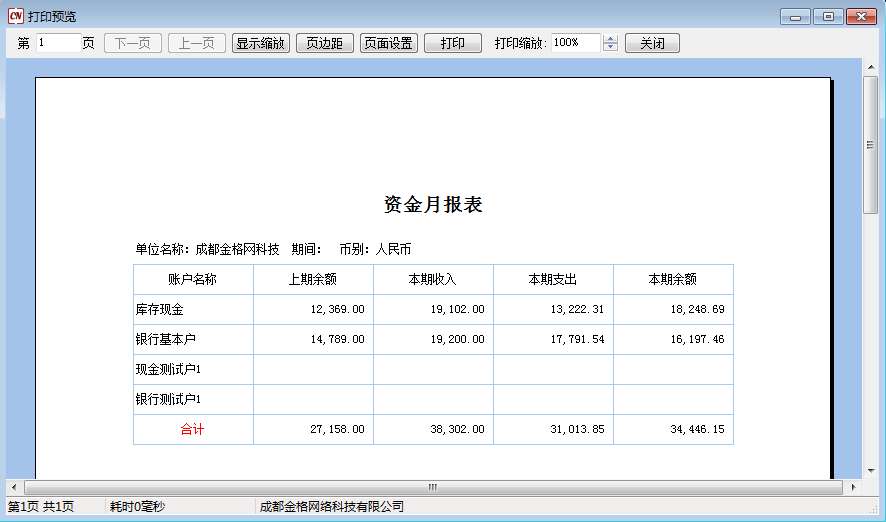Click the horizontal scrollbar thumb
Image resolution: width=886 pixels, height=522 pixels.
[x=433, y=487]
